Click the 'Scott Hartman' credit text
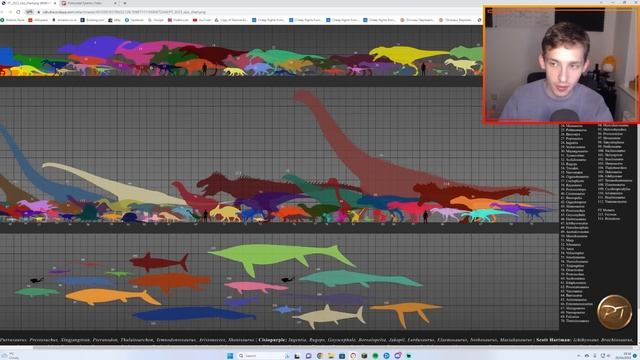This screenshot has height=360, width=640. [x=553, y=340]
